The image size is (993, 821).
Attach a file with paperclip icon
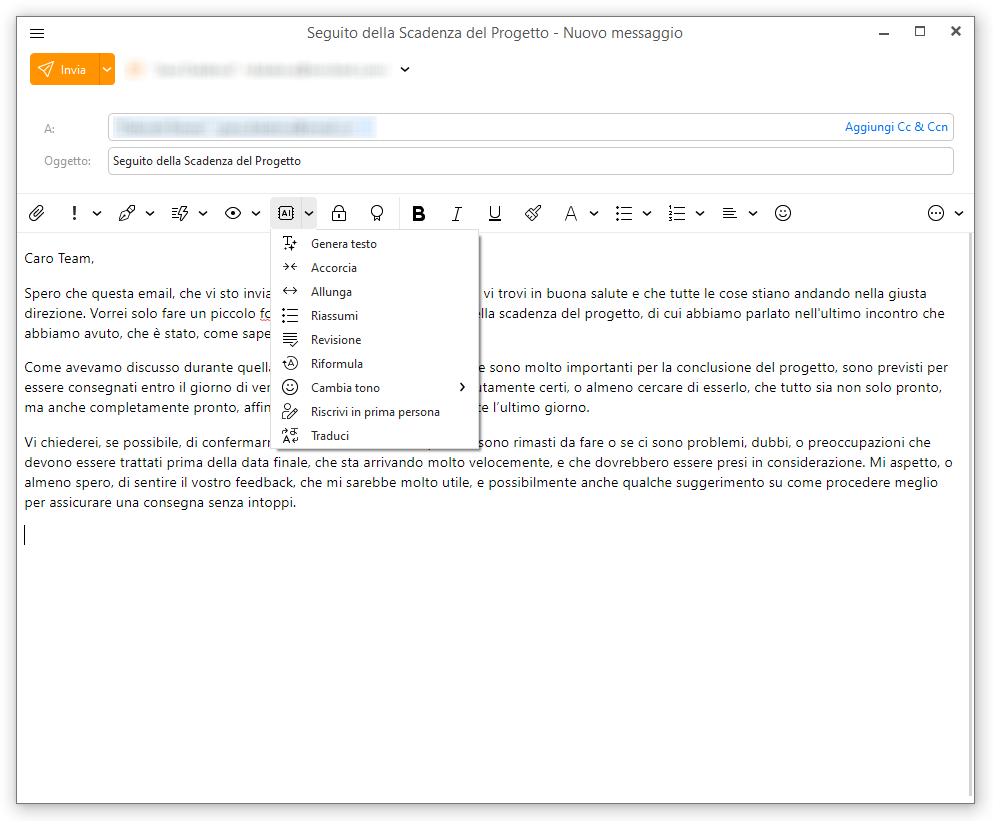[x=37, y=213]
